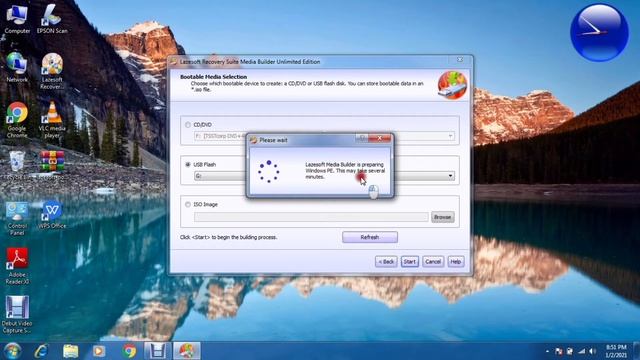Click the Refresh button
The image size is (640, 360).
[x=370, y=237]
